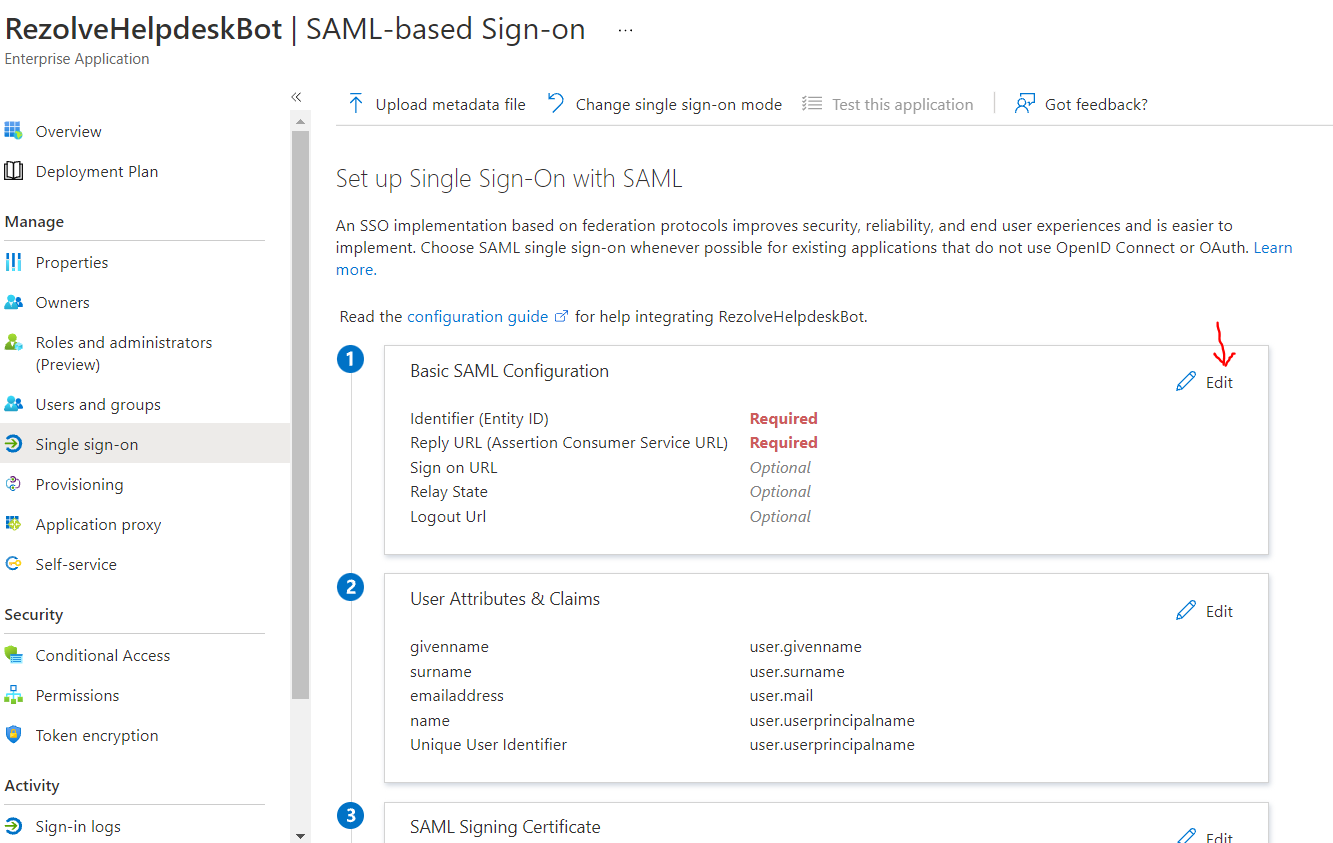This screenshot has width=1333, height=843.
Task: Click the Change single sign-on mode undo icon
Action: point(556,104)
